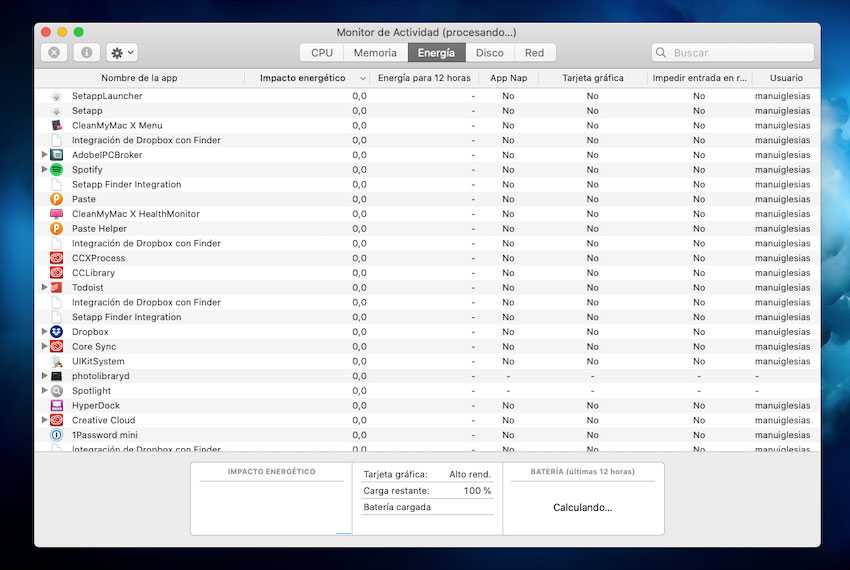
Task: Expand the Spotlight process group
Action: pos(44,390)
